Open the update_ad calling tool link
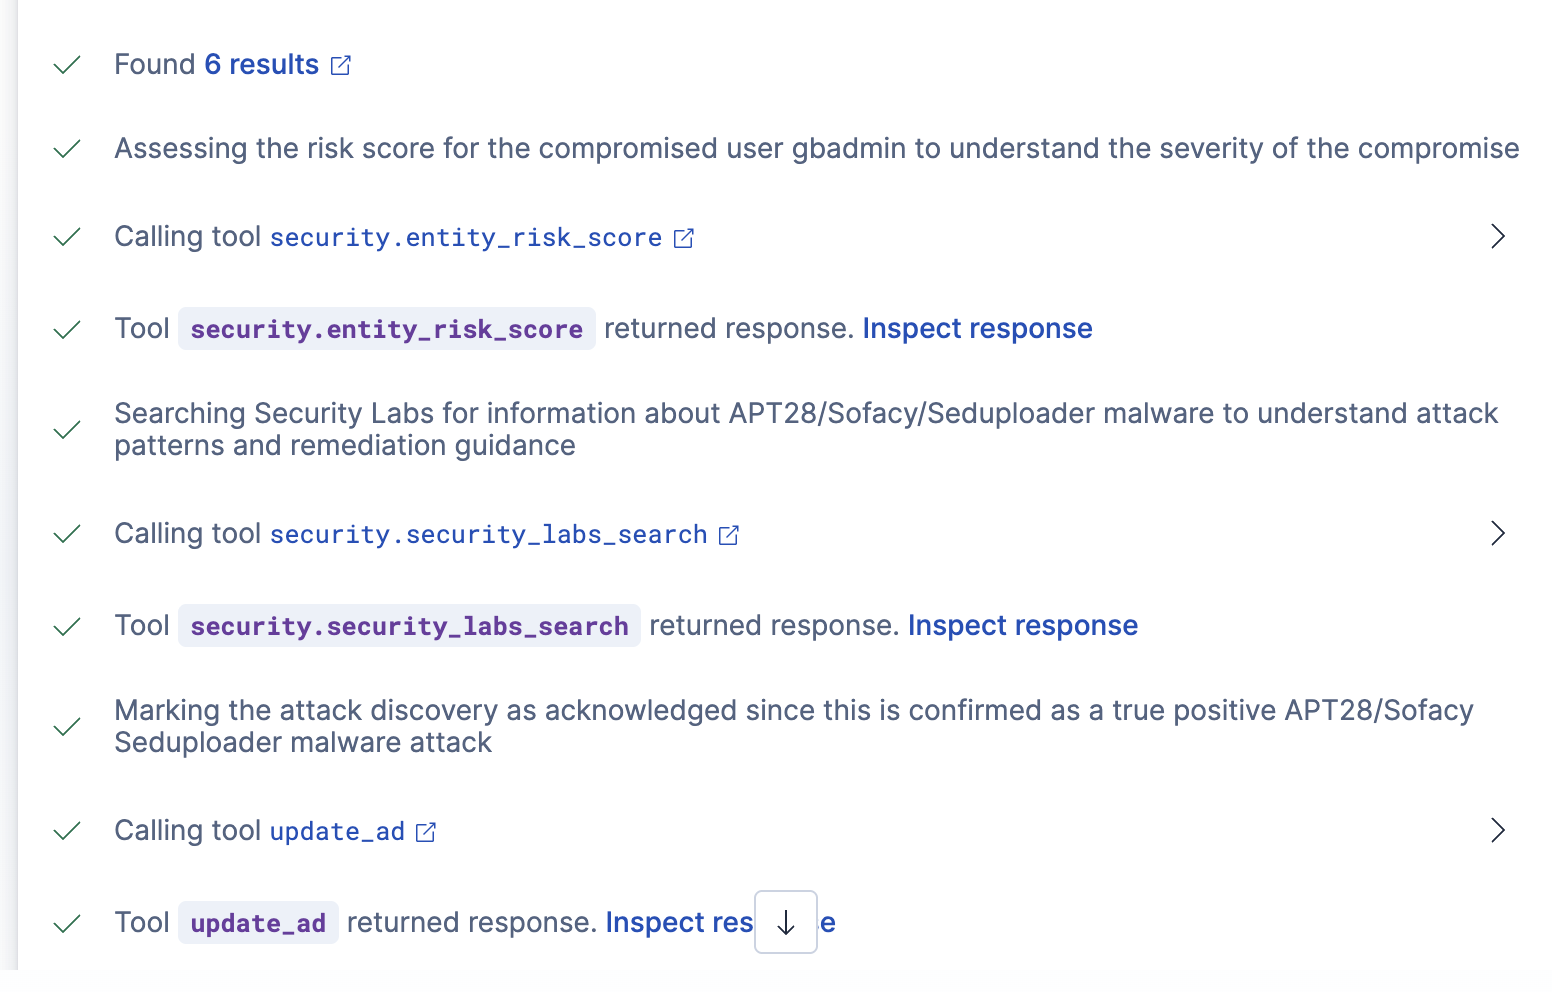The image size is (1552, 992). (x=337, y=831)
